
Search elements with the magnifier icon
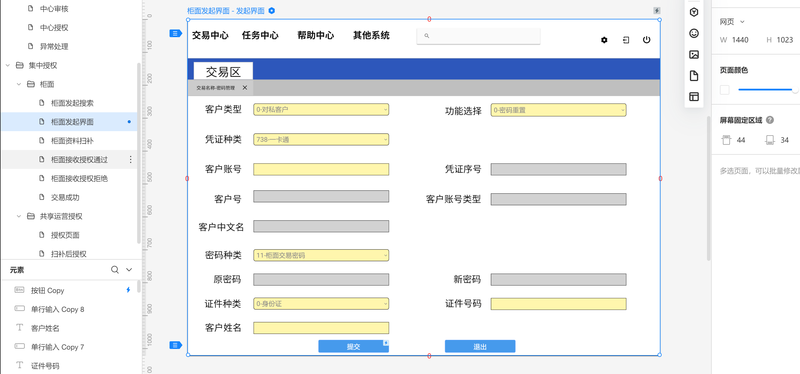pyautogui.click(x=115, y=270)
